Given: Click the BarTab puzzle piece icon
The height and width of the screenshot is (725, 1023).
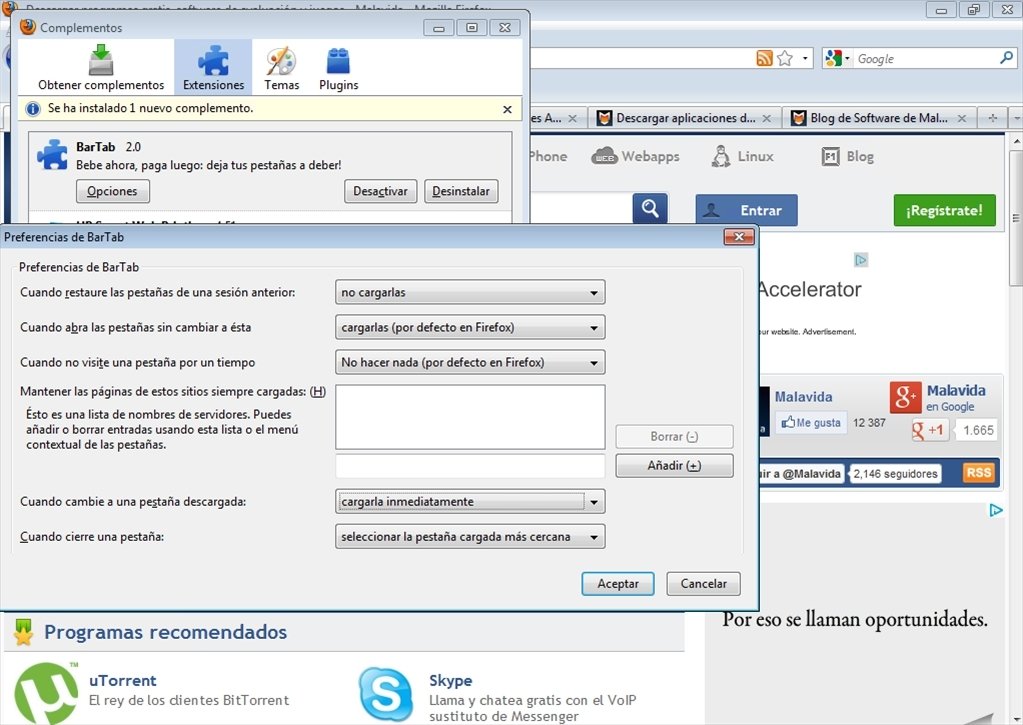Looking at the screenshot, I should (52, 155).
